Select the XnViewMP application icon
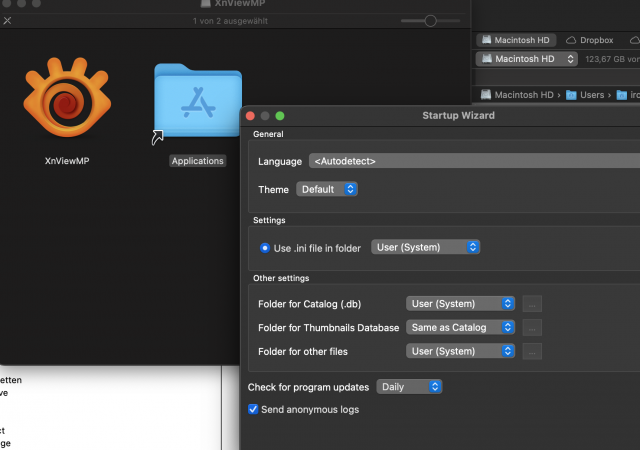 click(x=67, y=98)
